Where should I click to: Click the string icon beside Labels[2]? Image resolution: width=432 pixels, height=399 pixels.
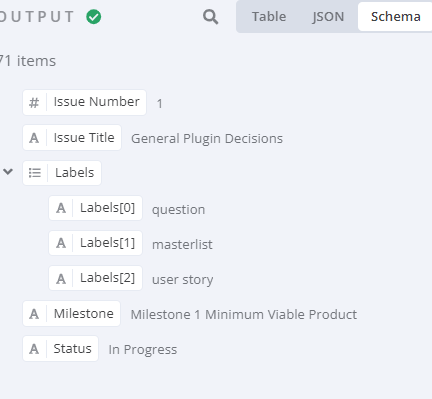click(x=61, y=278)
